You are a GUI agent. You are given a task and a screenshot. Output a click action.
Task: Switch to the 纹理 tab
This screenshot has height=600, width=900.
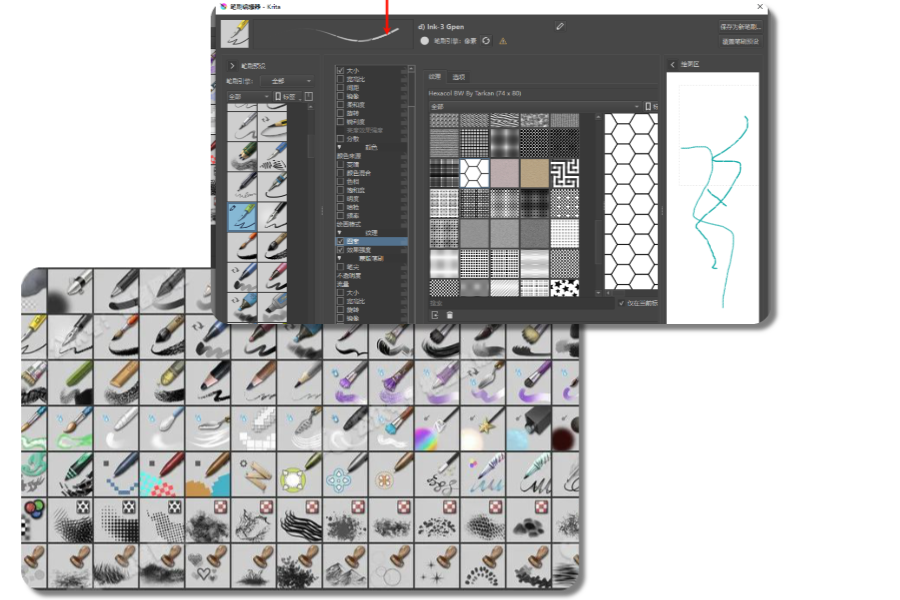coord(436,76)
